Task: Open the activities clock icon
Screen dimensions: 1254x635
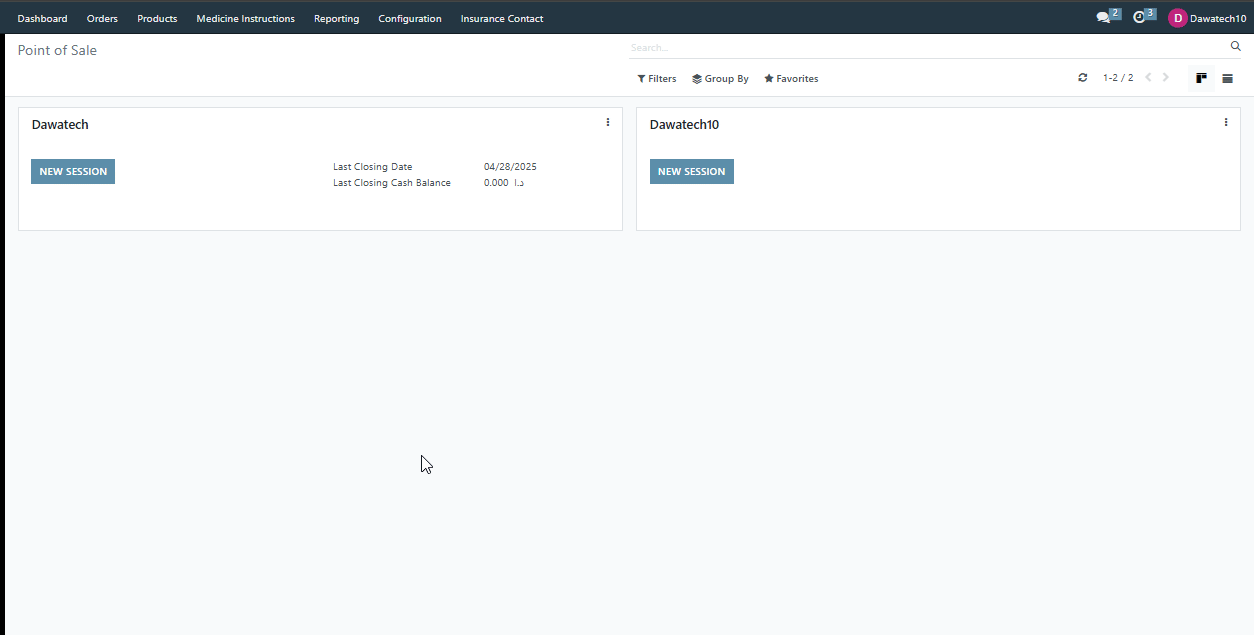Action: click(1139, 18)
